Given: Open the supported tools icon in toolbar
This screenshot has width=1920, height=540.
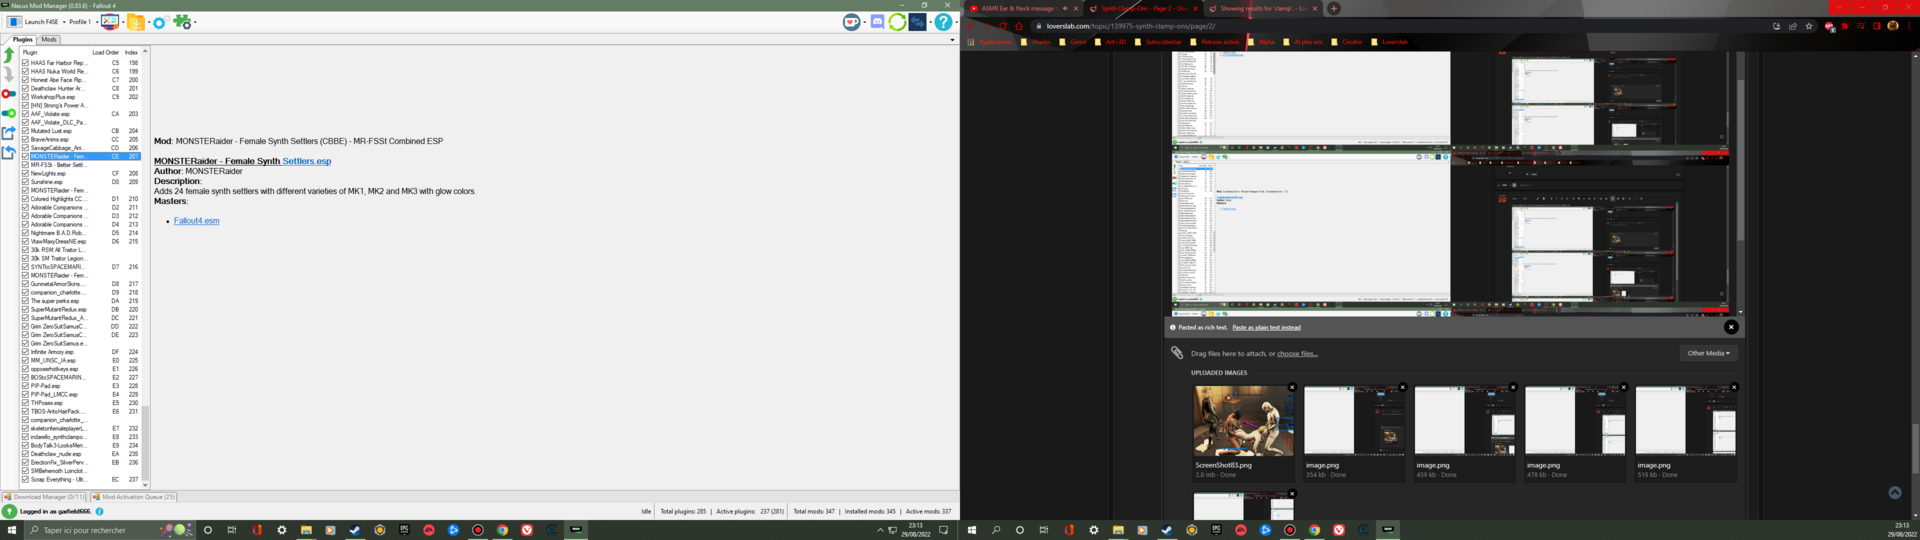Looking at the screenshot, I should click(110, 21).
